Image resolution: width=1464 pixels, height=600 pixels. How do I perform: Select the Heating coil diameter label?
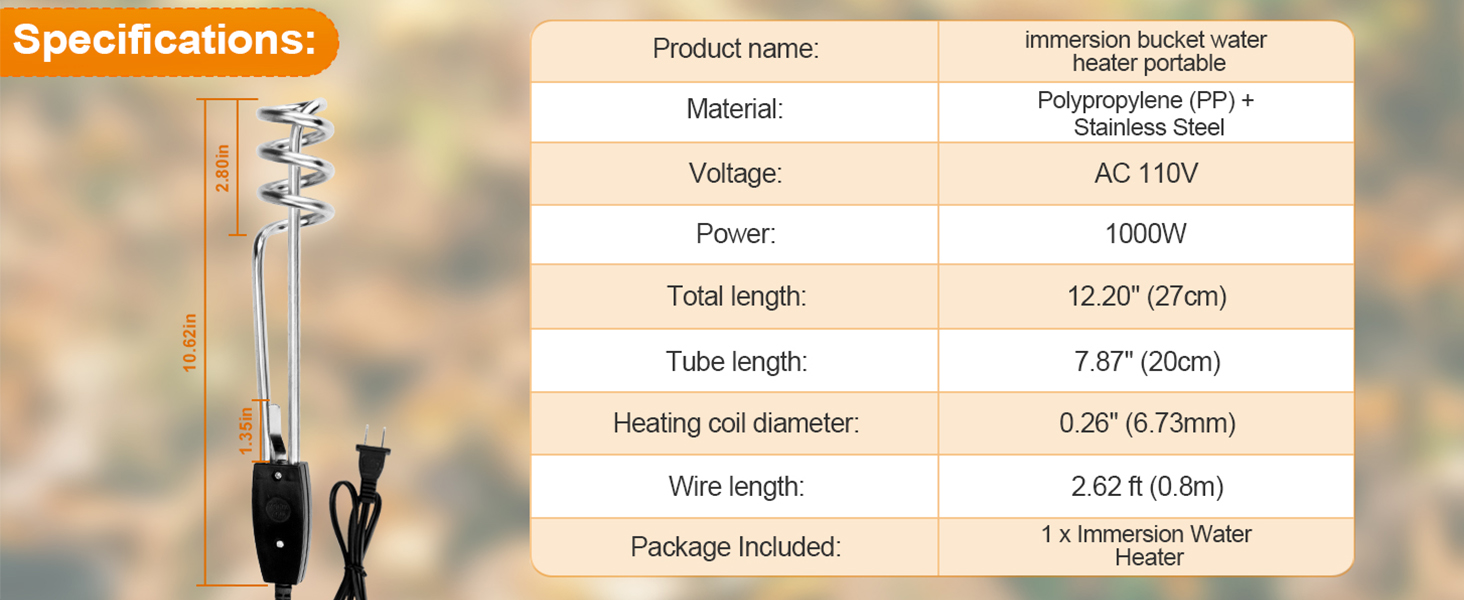coord(735,423)
